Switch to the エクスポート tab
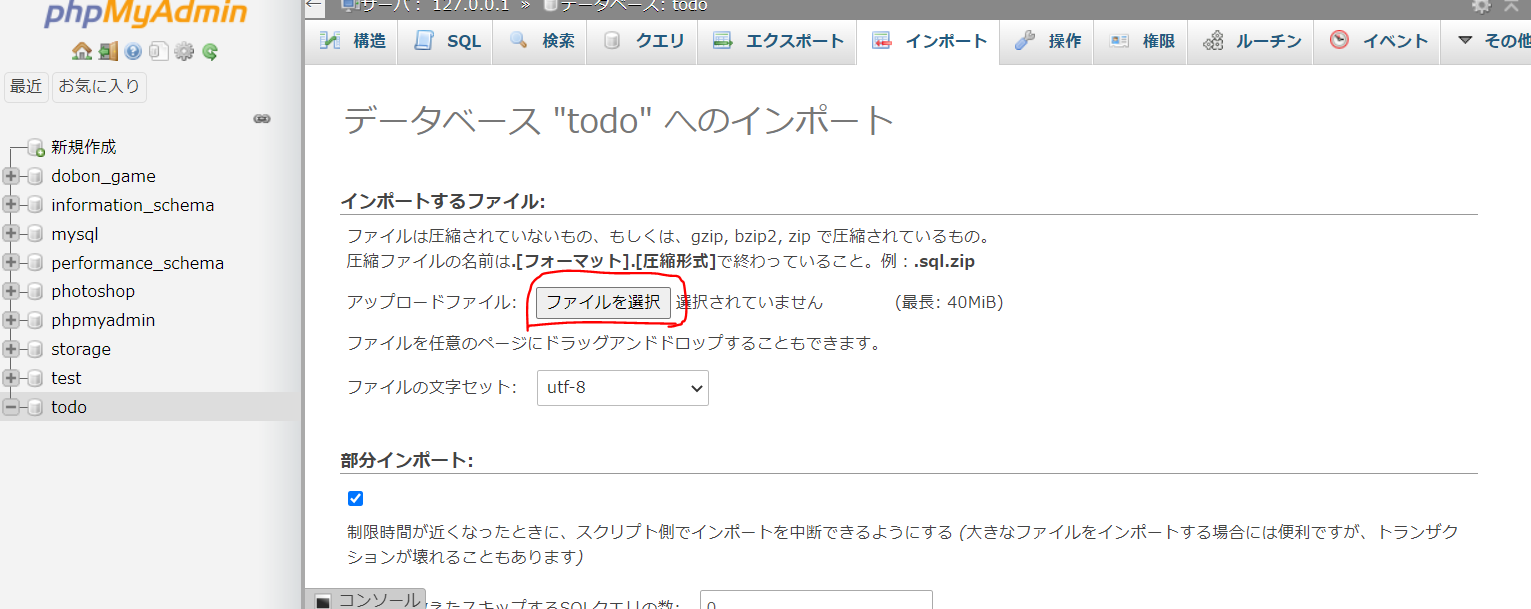1531x609 pixels. (777, 41)
